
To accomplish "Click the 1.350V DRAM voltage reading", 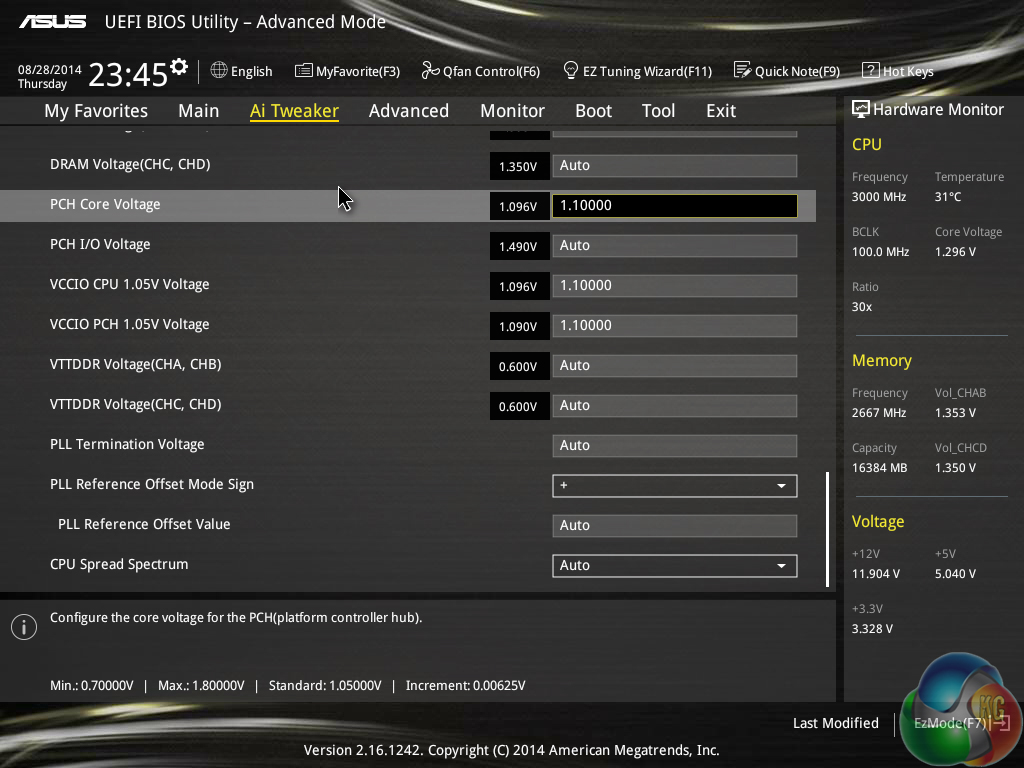I will click(x=519, y=166).
